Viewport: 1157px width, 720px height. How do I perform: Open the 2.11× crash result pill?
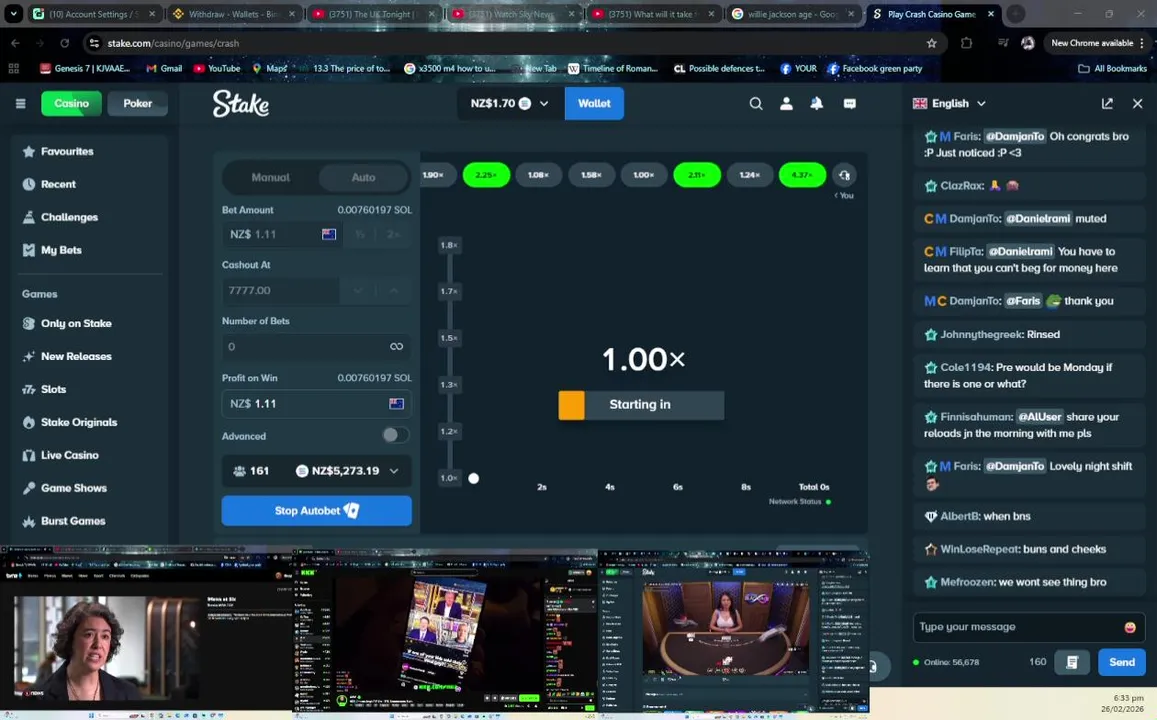click(697, 176)
